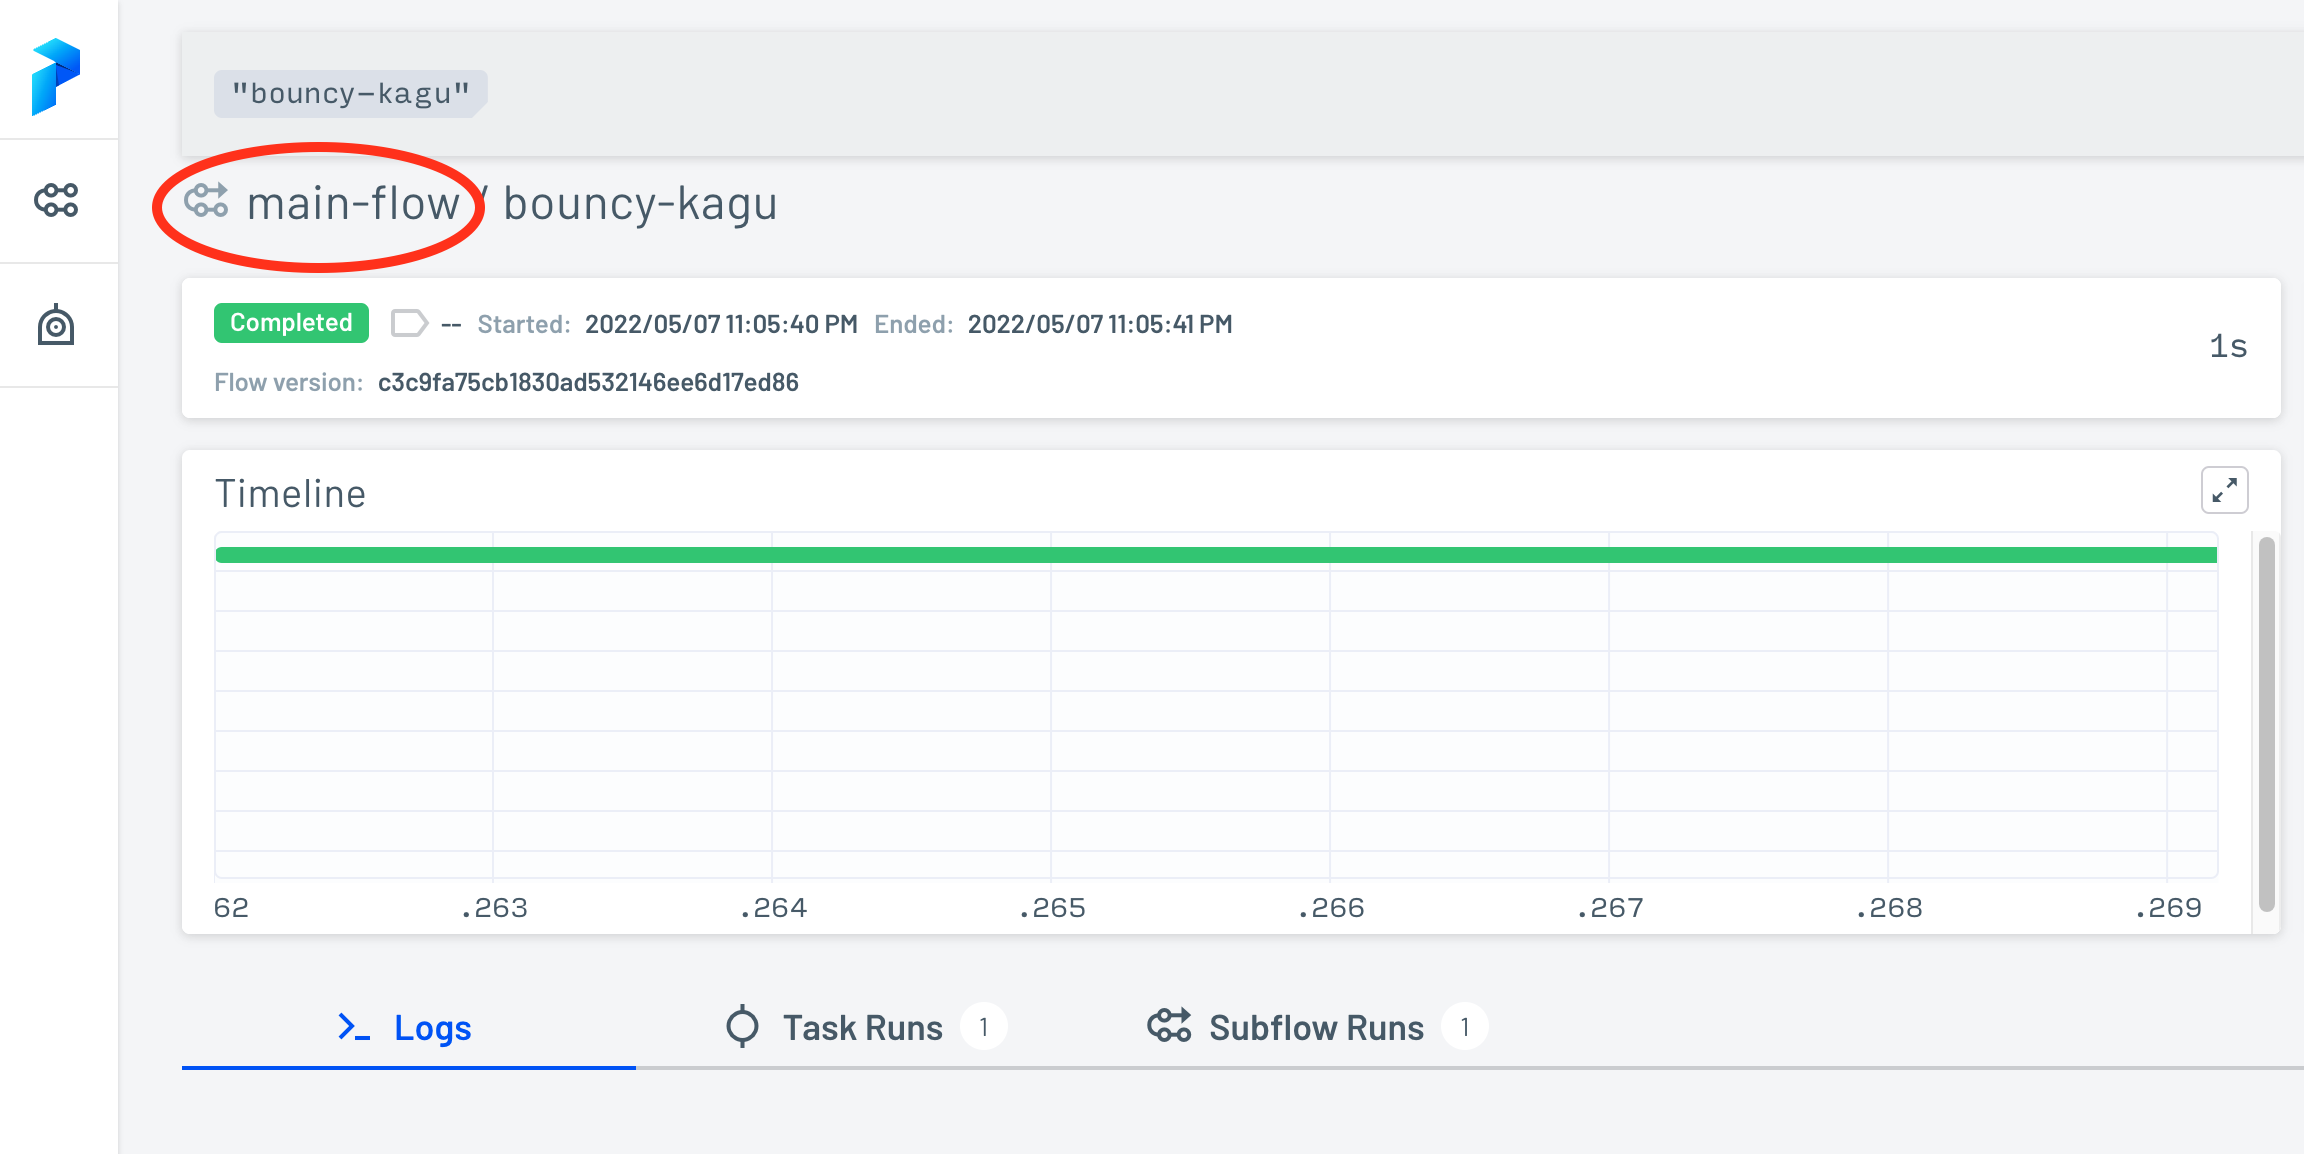Open the bouncy-kagu breadcrumb chip
The height and width of the screenshot is (1154, 2304).
(x=349, y=93)
